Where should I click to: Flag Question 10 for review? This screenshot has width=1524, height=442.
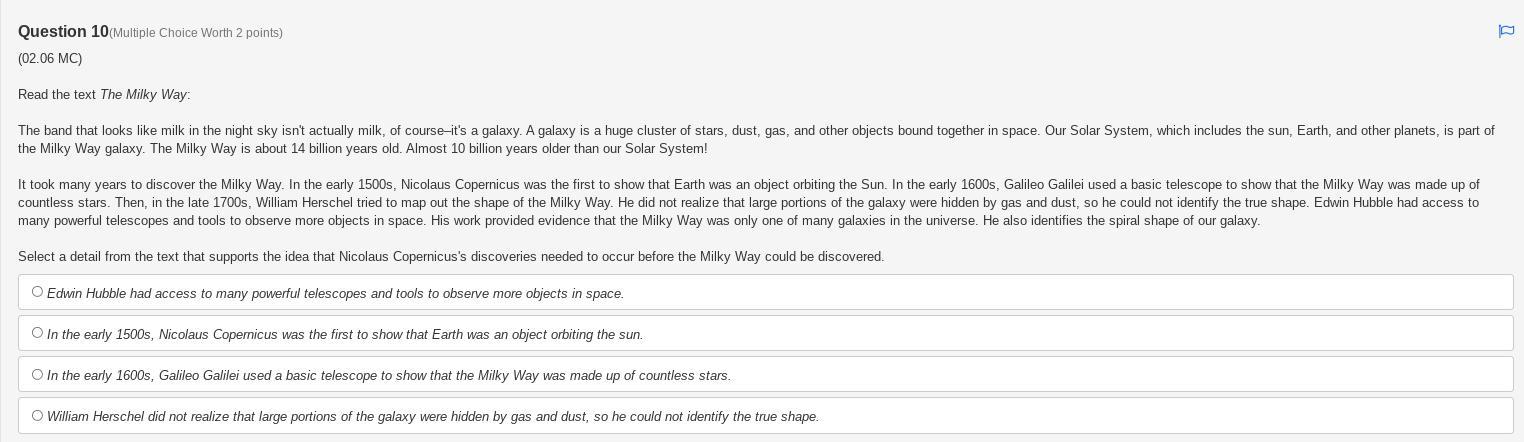(x=1505, y=32)
